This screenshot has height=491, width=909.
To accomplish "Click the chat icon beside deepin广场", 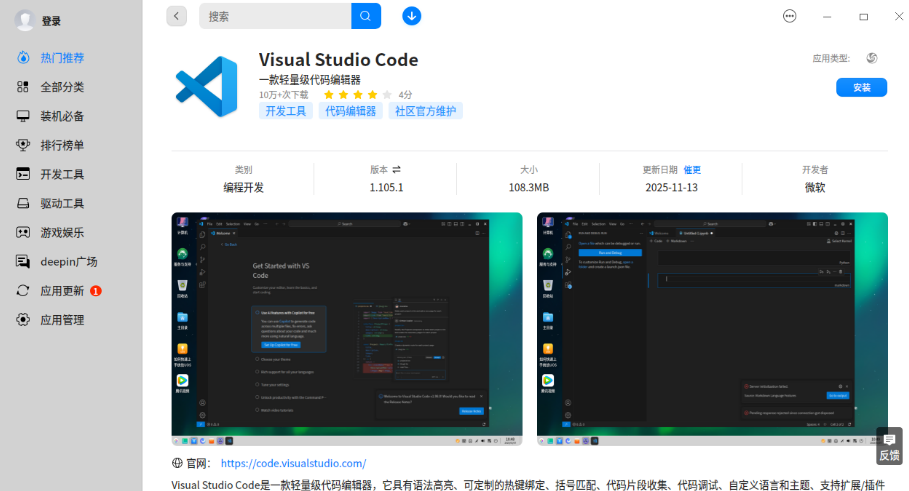I will tap(23, 261).
